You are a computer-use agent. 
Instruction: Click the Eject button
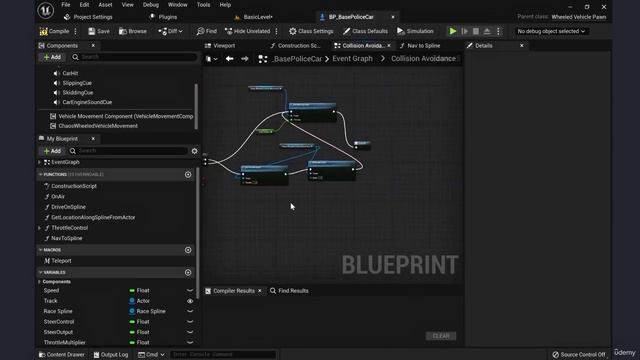point(487,31)
